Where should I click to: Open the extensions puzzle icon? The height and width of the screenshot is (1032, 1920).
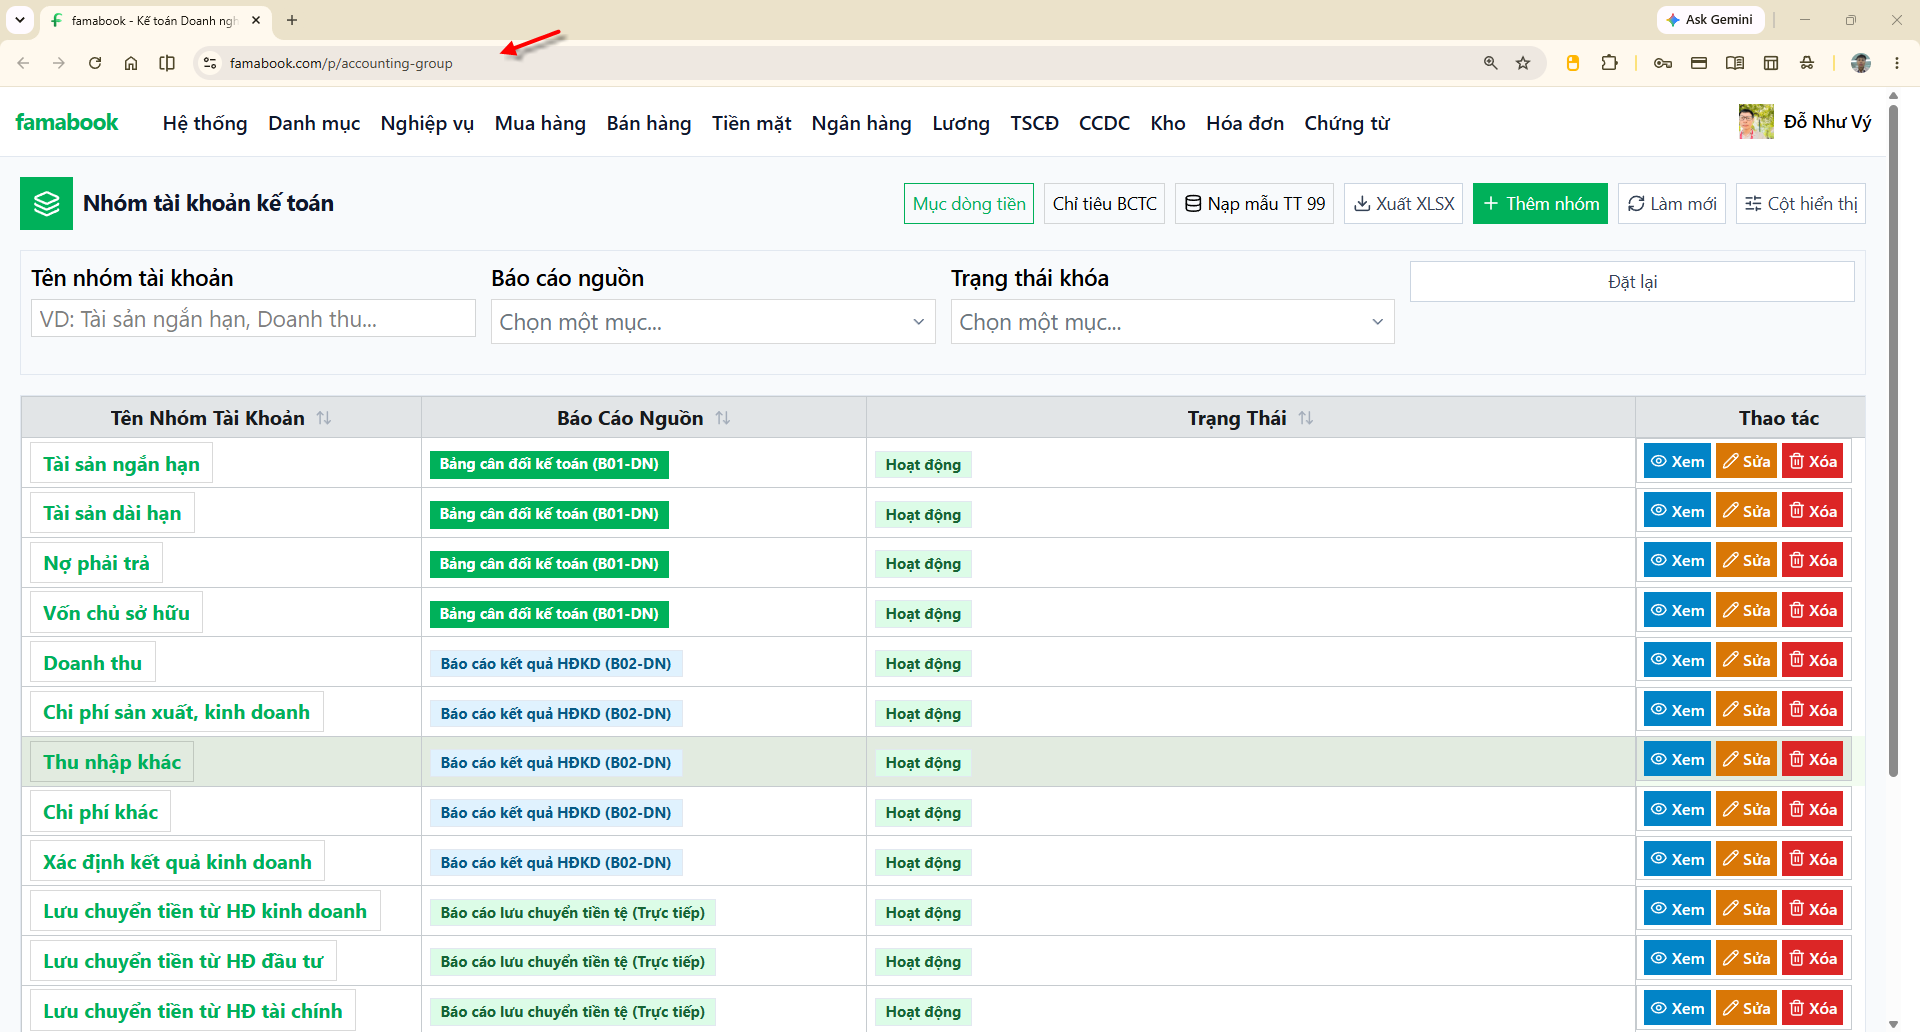[x=1609, y=63]
